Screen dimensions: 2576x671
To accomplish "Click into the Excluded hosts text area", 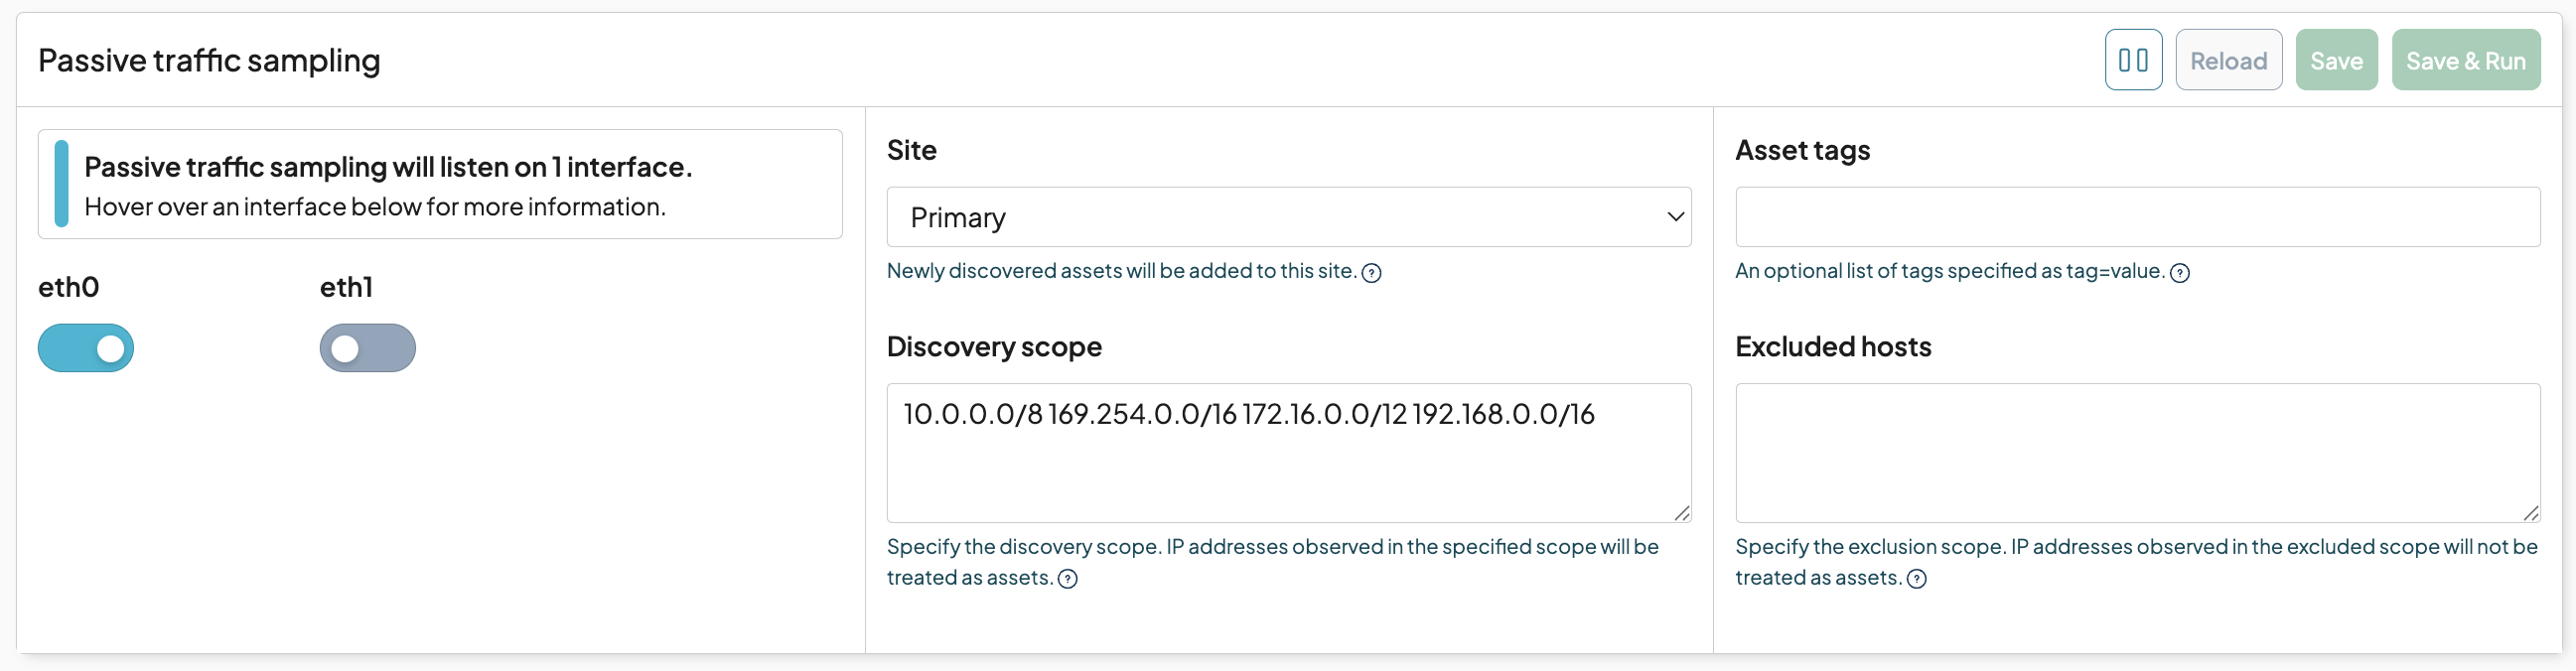I will [2137, 452].
